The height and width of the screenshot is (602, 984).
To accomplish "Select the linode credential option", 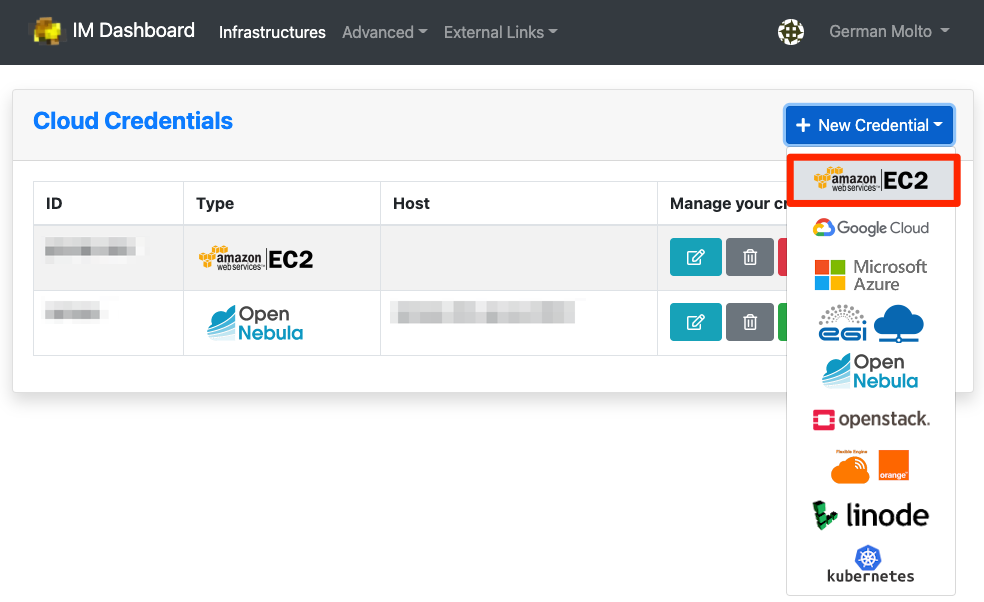I will point(870,515).
